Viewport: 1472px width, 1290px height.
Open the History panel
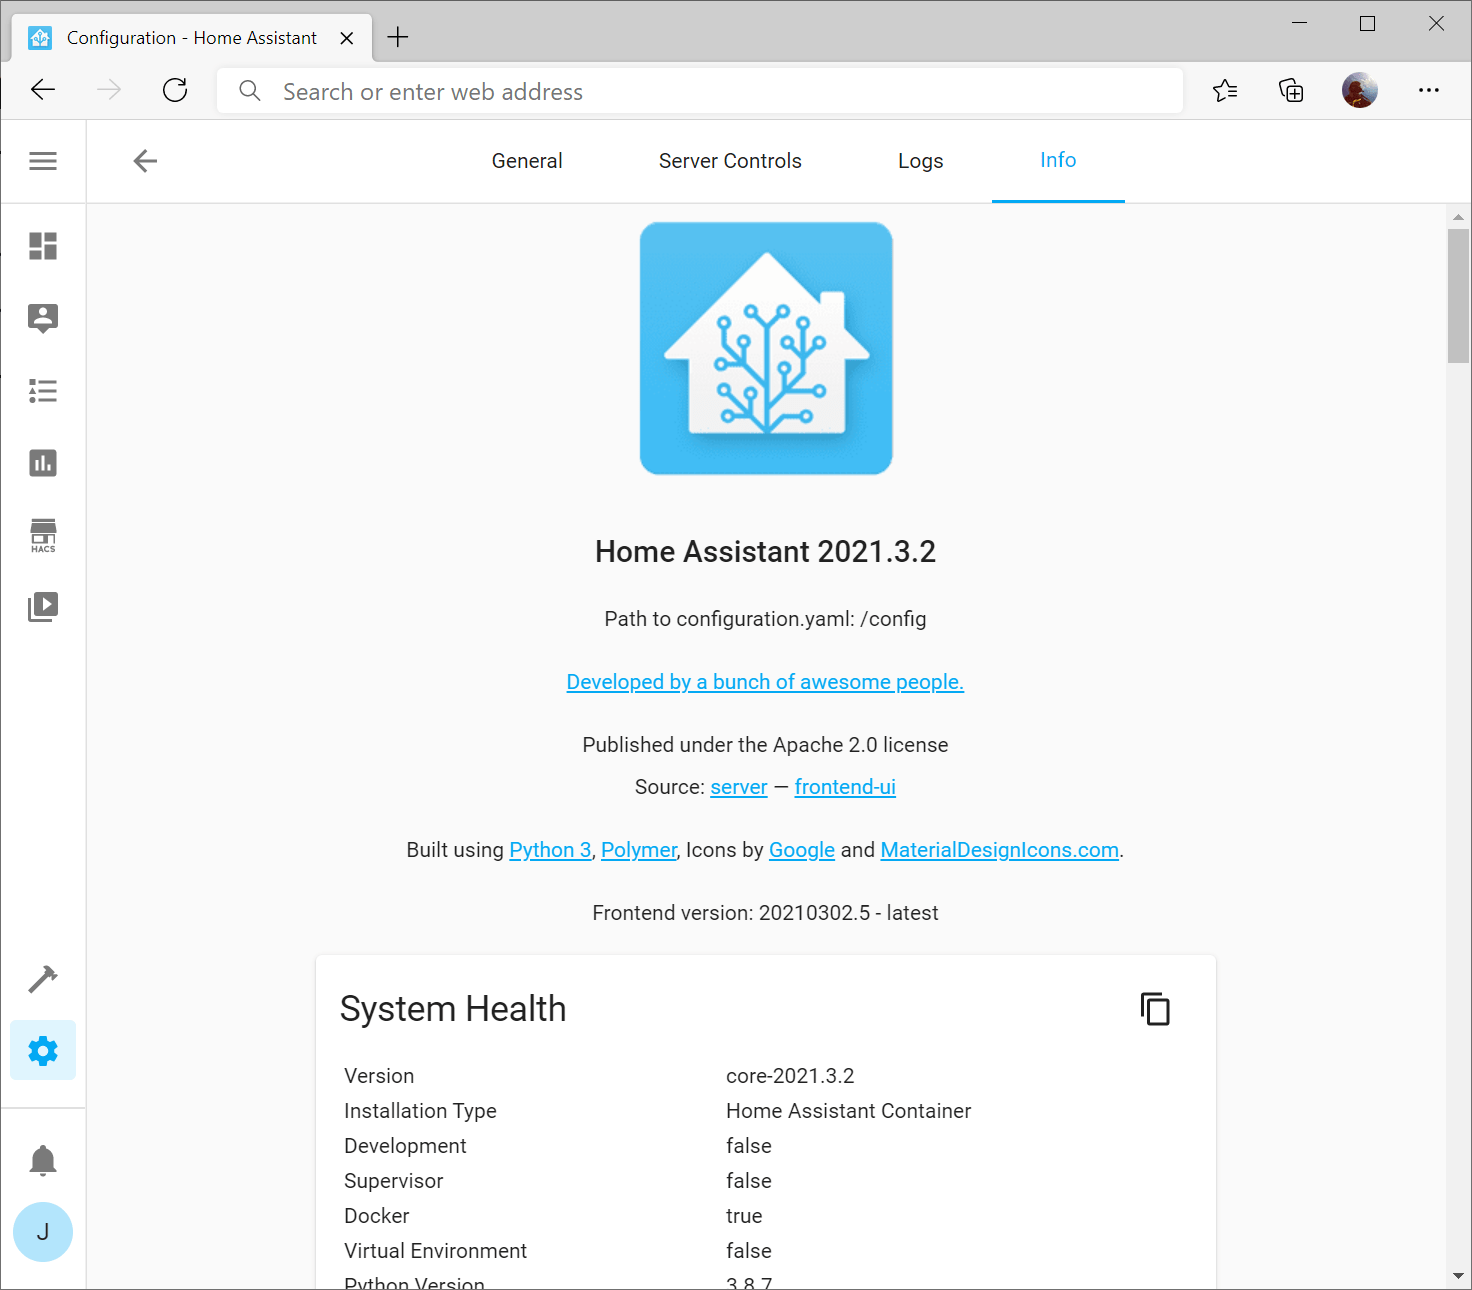43,462
